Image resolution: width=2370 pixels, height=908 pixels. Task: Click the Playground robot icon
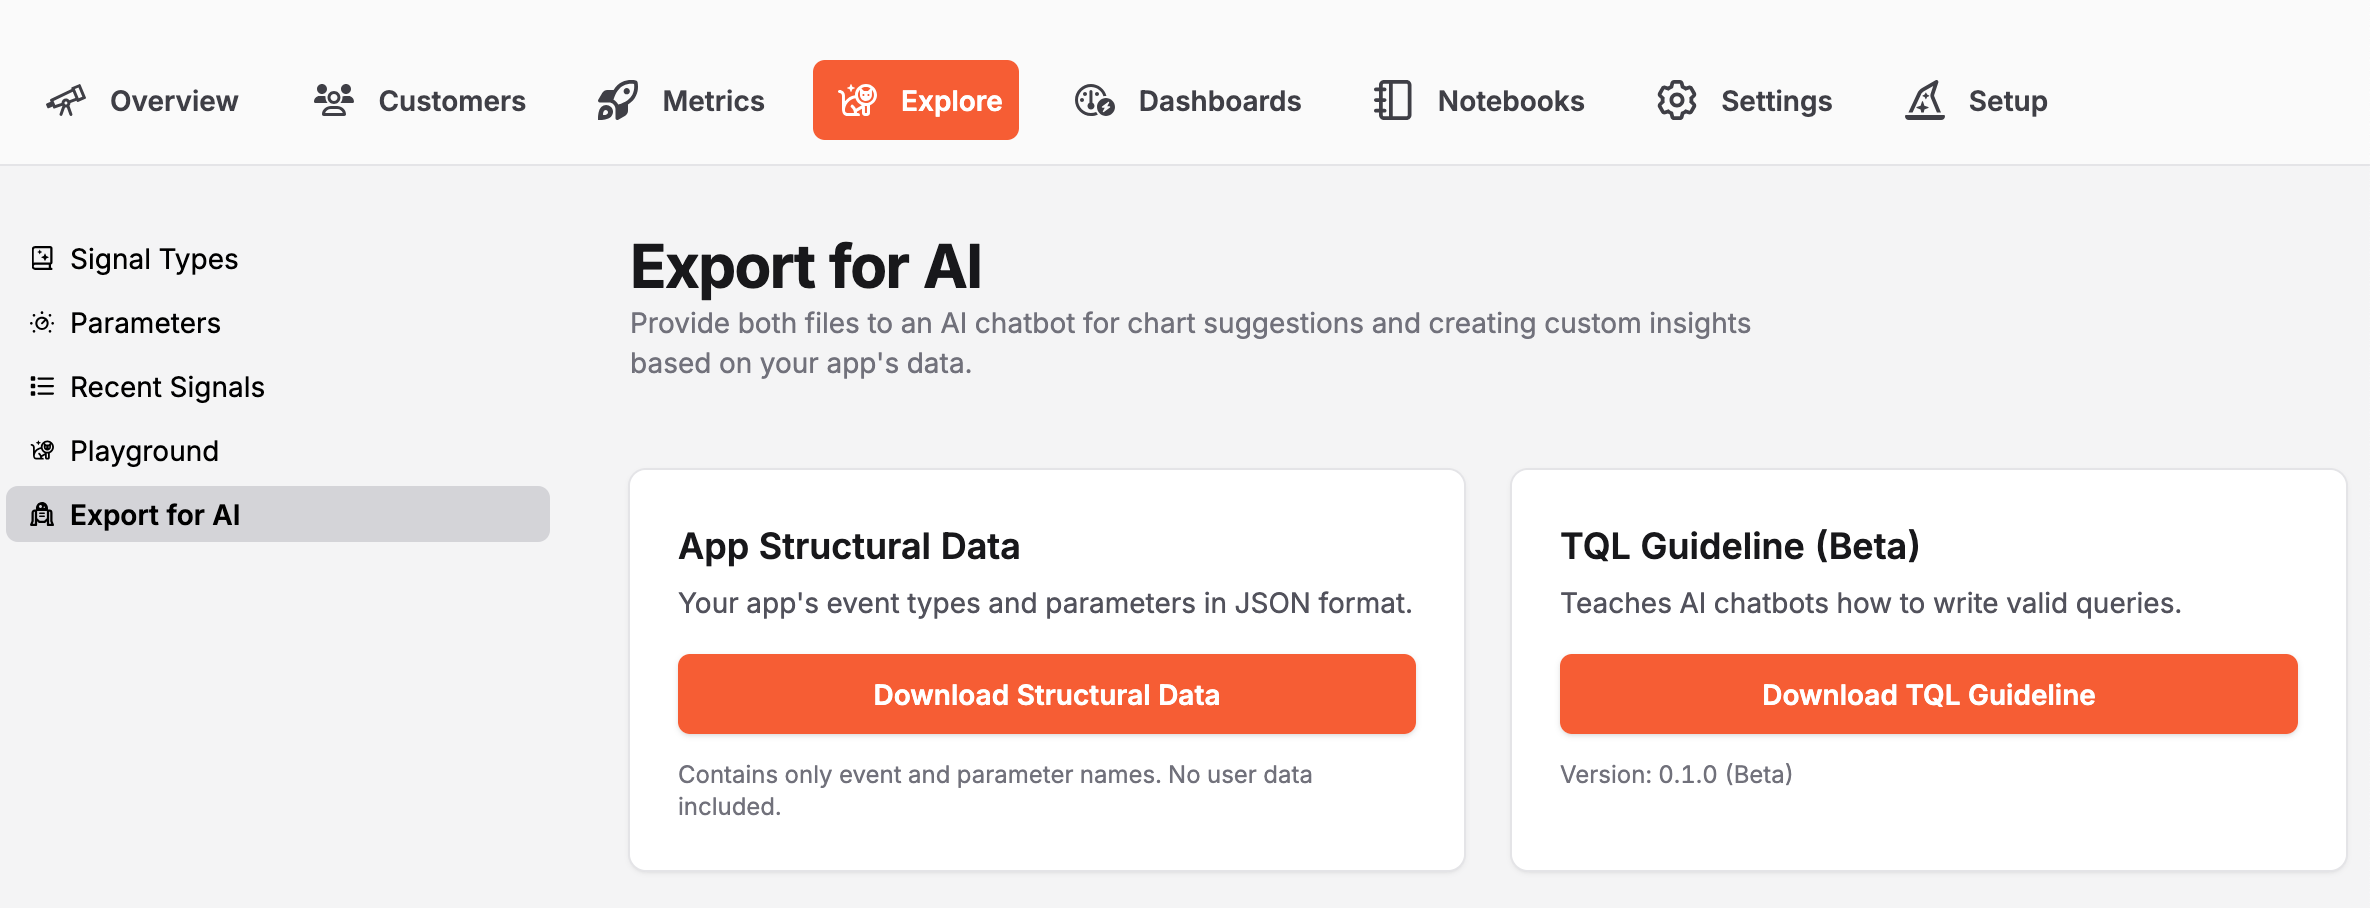click(x=41, y=450)
